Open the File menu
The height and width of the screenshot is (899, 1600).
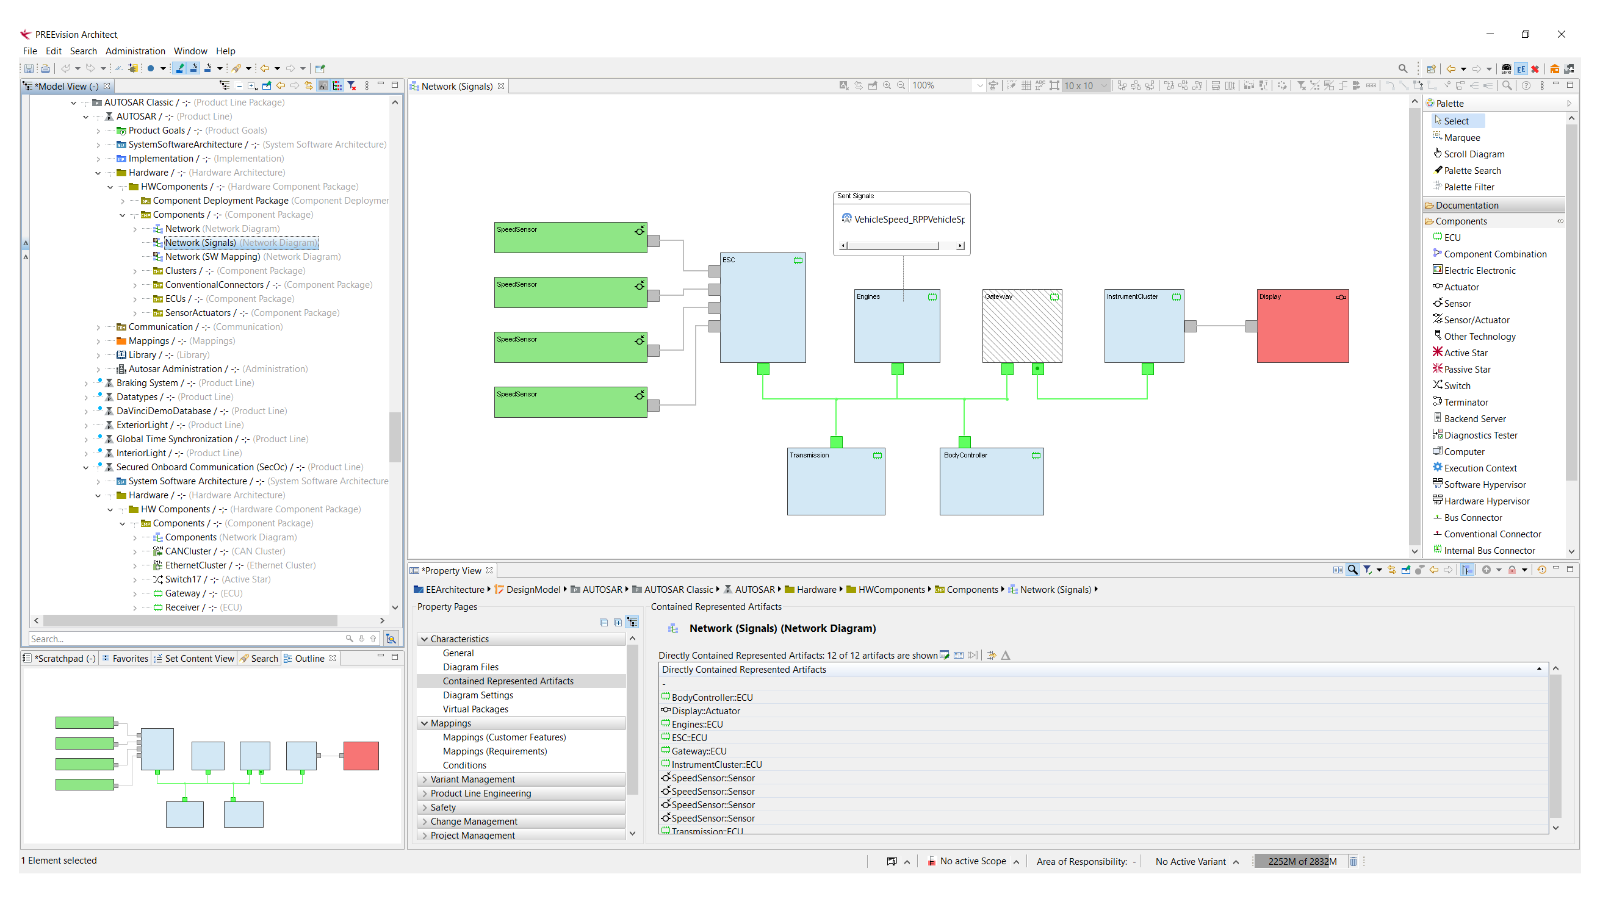(30, 51)
